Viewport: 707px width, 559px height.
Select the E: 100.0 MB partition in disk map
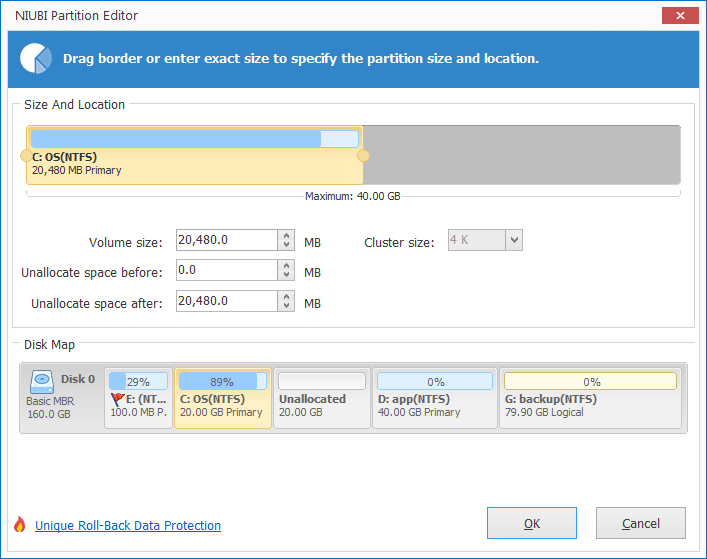point(138,398)
